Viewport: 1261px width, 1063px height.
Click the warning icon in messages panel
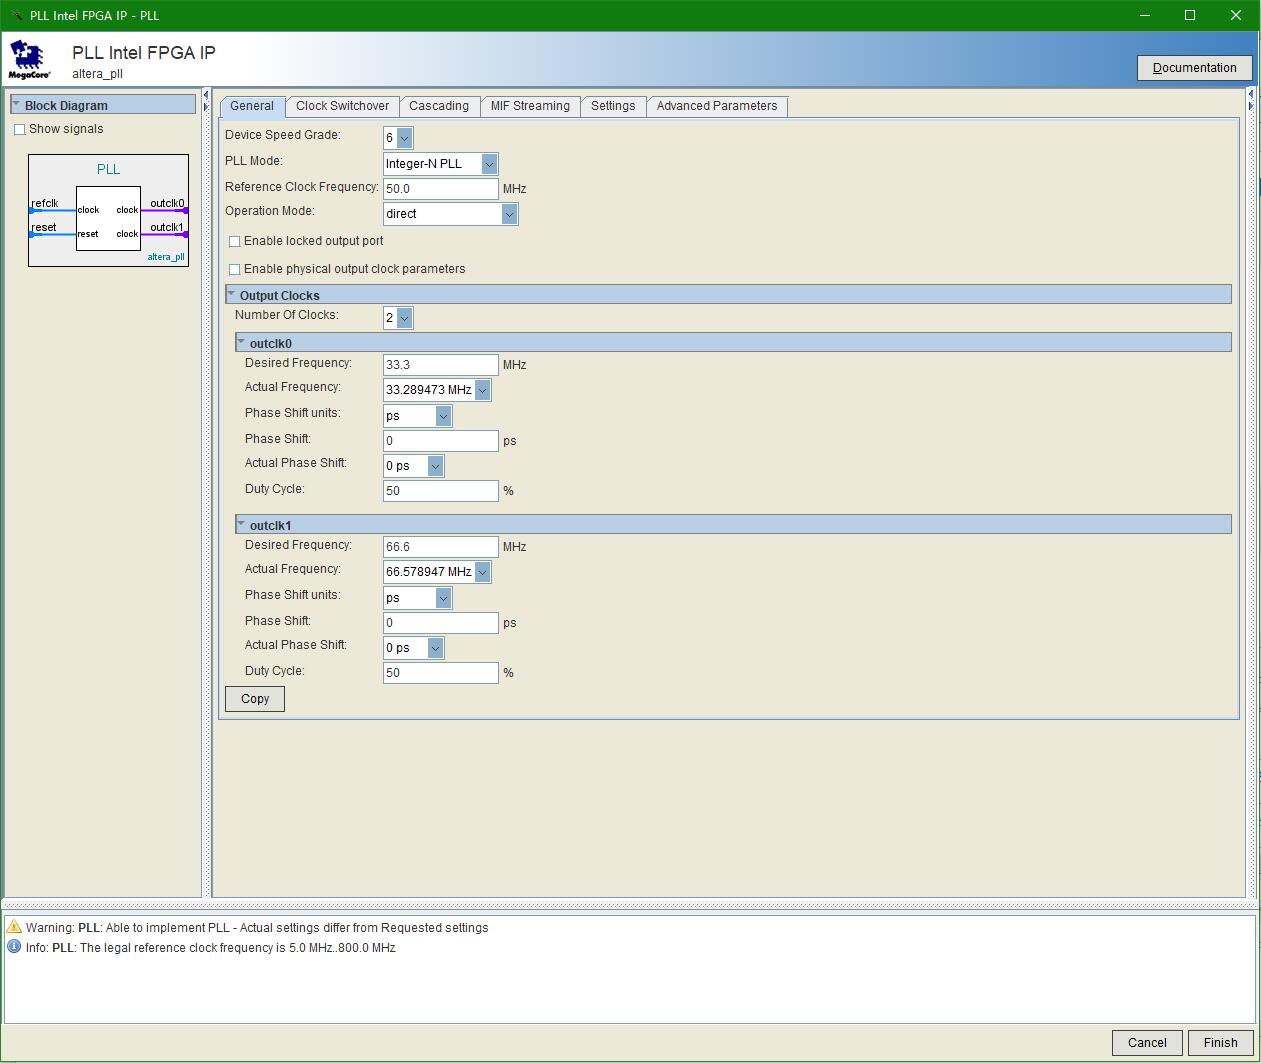14,927
